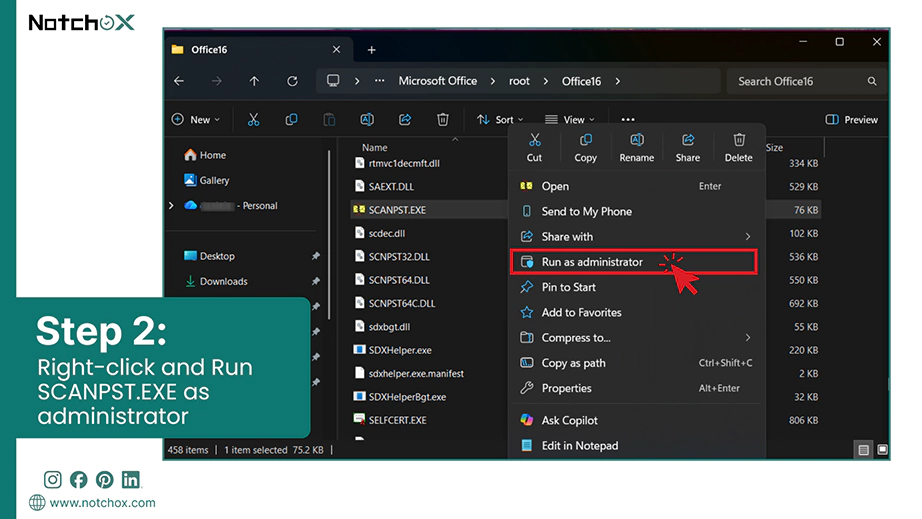Open the Sort dropdown
The image size is (922, 519).
tap(500, 119)
